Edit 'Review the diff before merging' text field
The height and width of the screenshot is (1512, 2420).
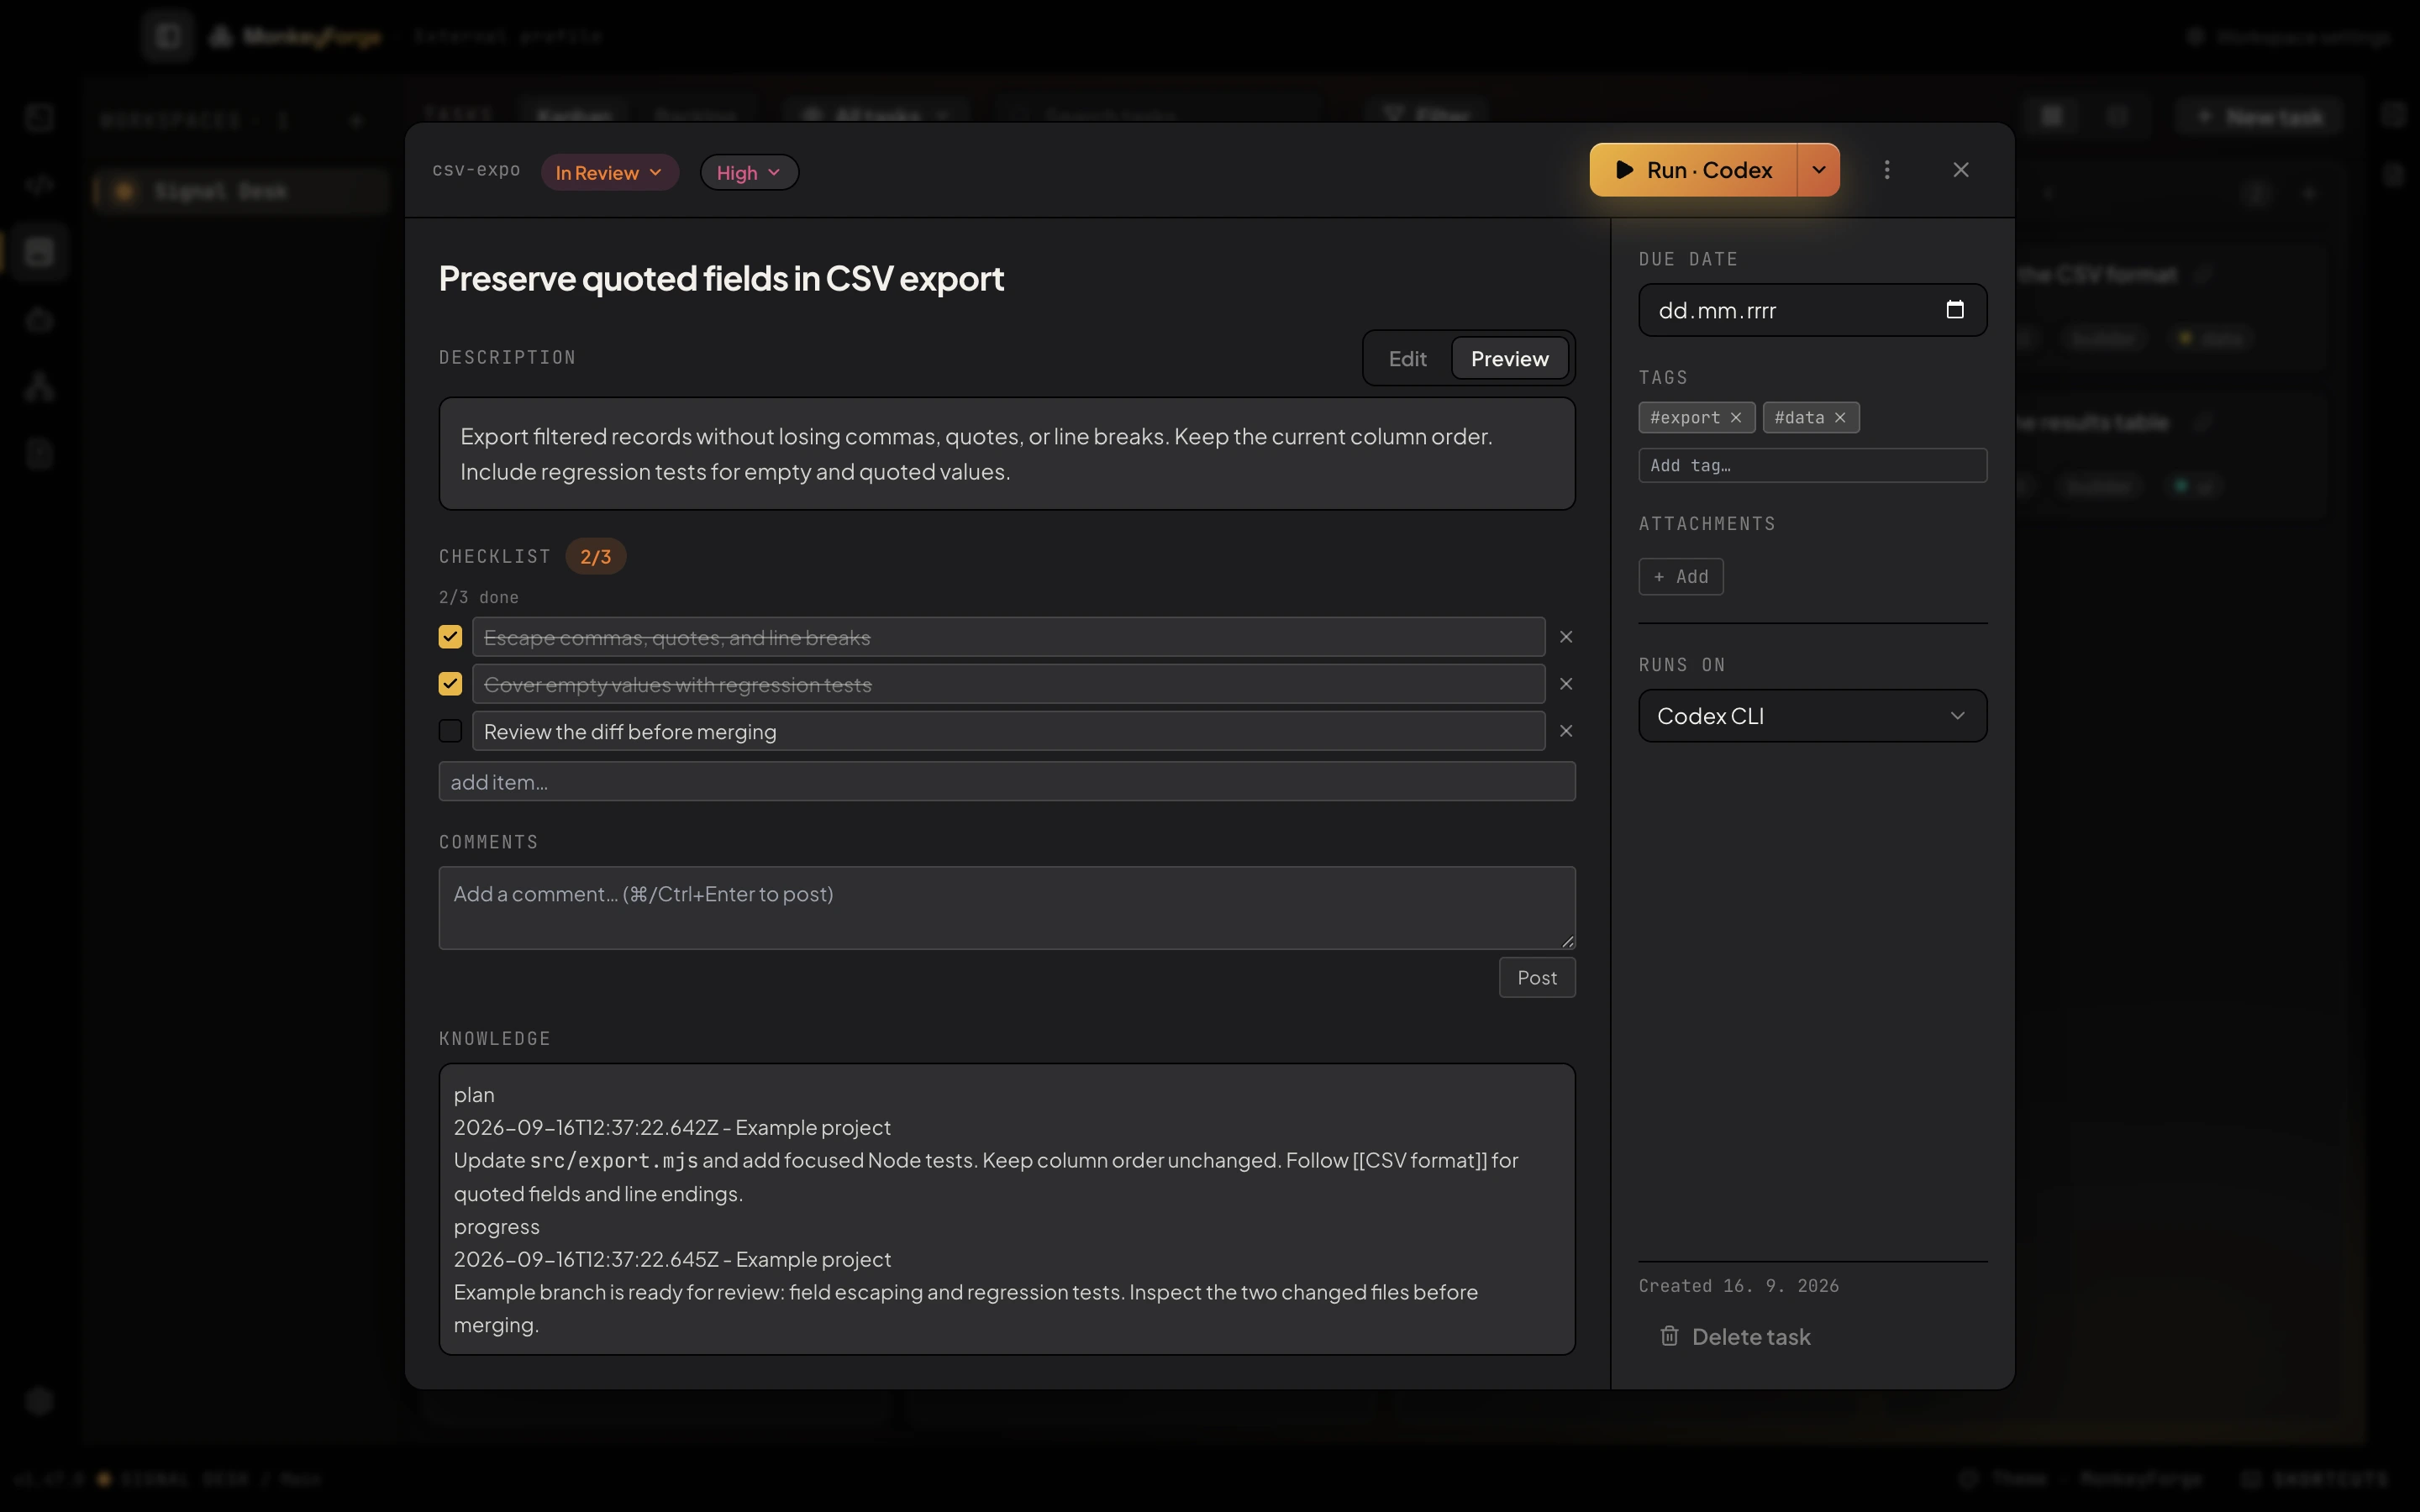click(1008, 731)
